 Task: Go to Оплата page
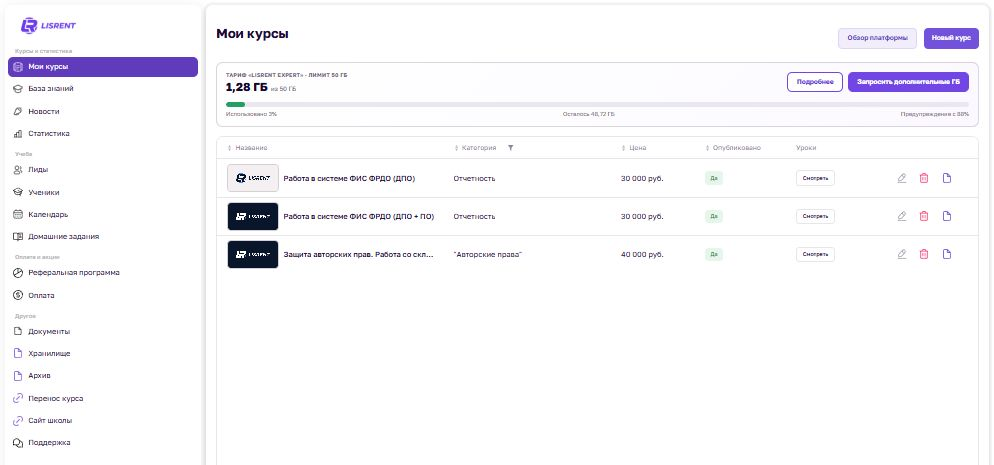[x=103, y=295]
